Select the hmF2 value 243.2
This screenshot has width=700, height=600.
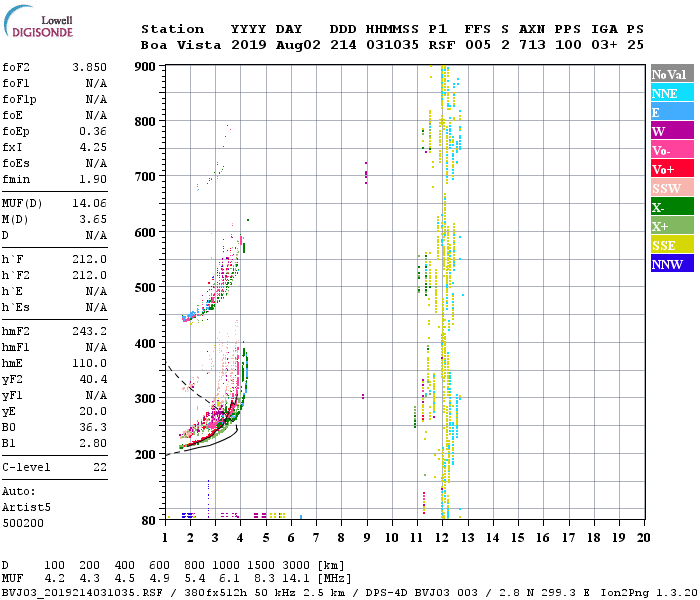89,330
